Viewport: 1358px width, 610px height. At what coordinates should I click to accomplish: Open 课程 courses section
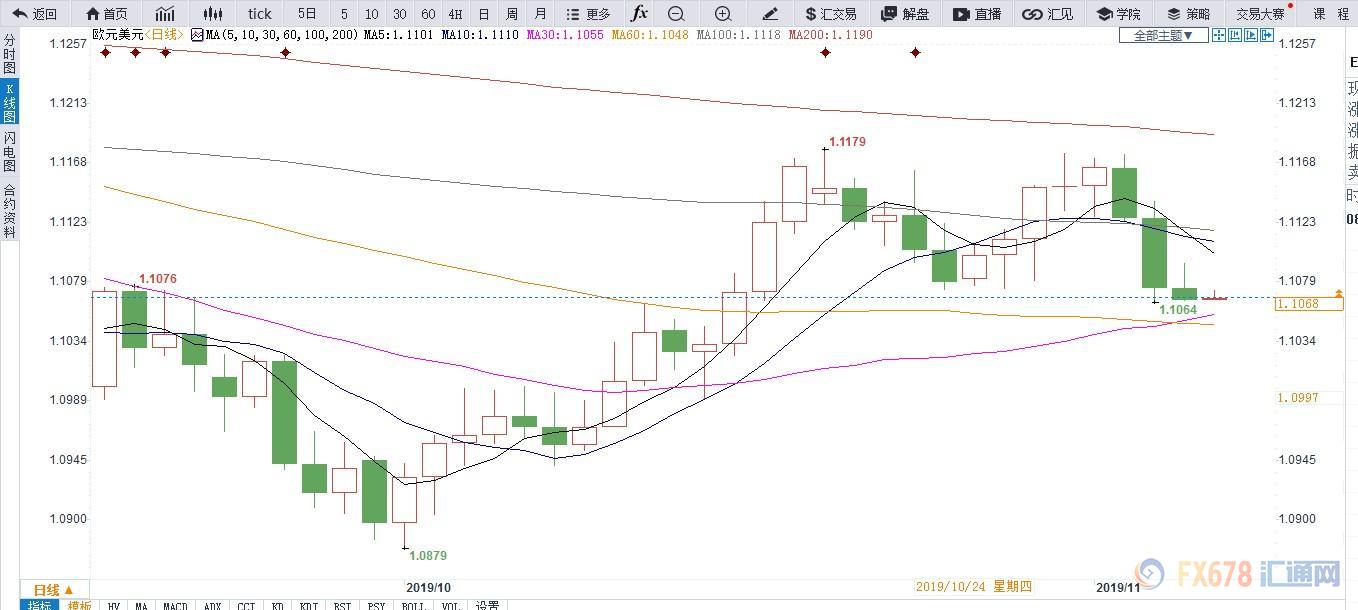(1331, 14)
